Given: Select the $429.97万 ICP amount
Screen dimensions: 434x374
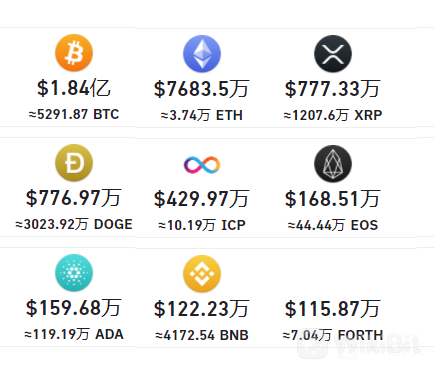Looking at the screenshot, I should (x=202, y=199).
